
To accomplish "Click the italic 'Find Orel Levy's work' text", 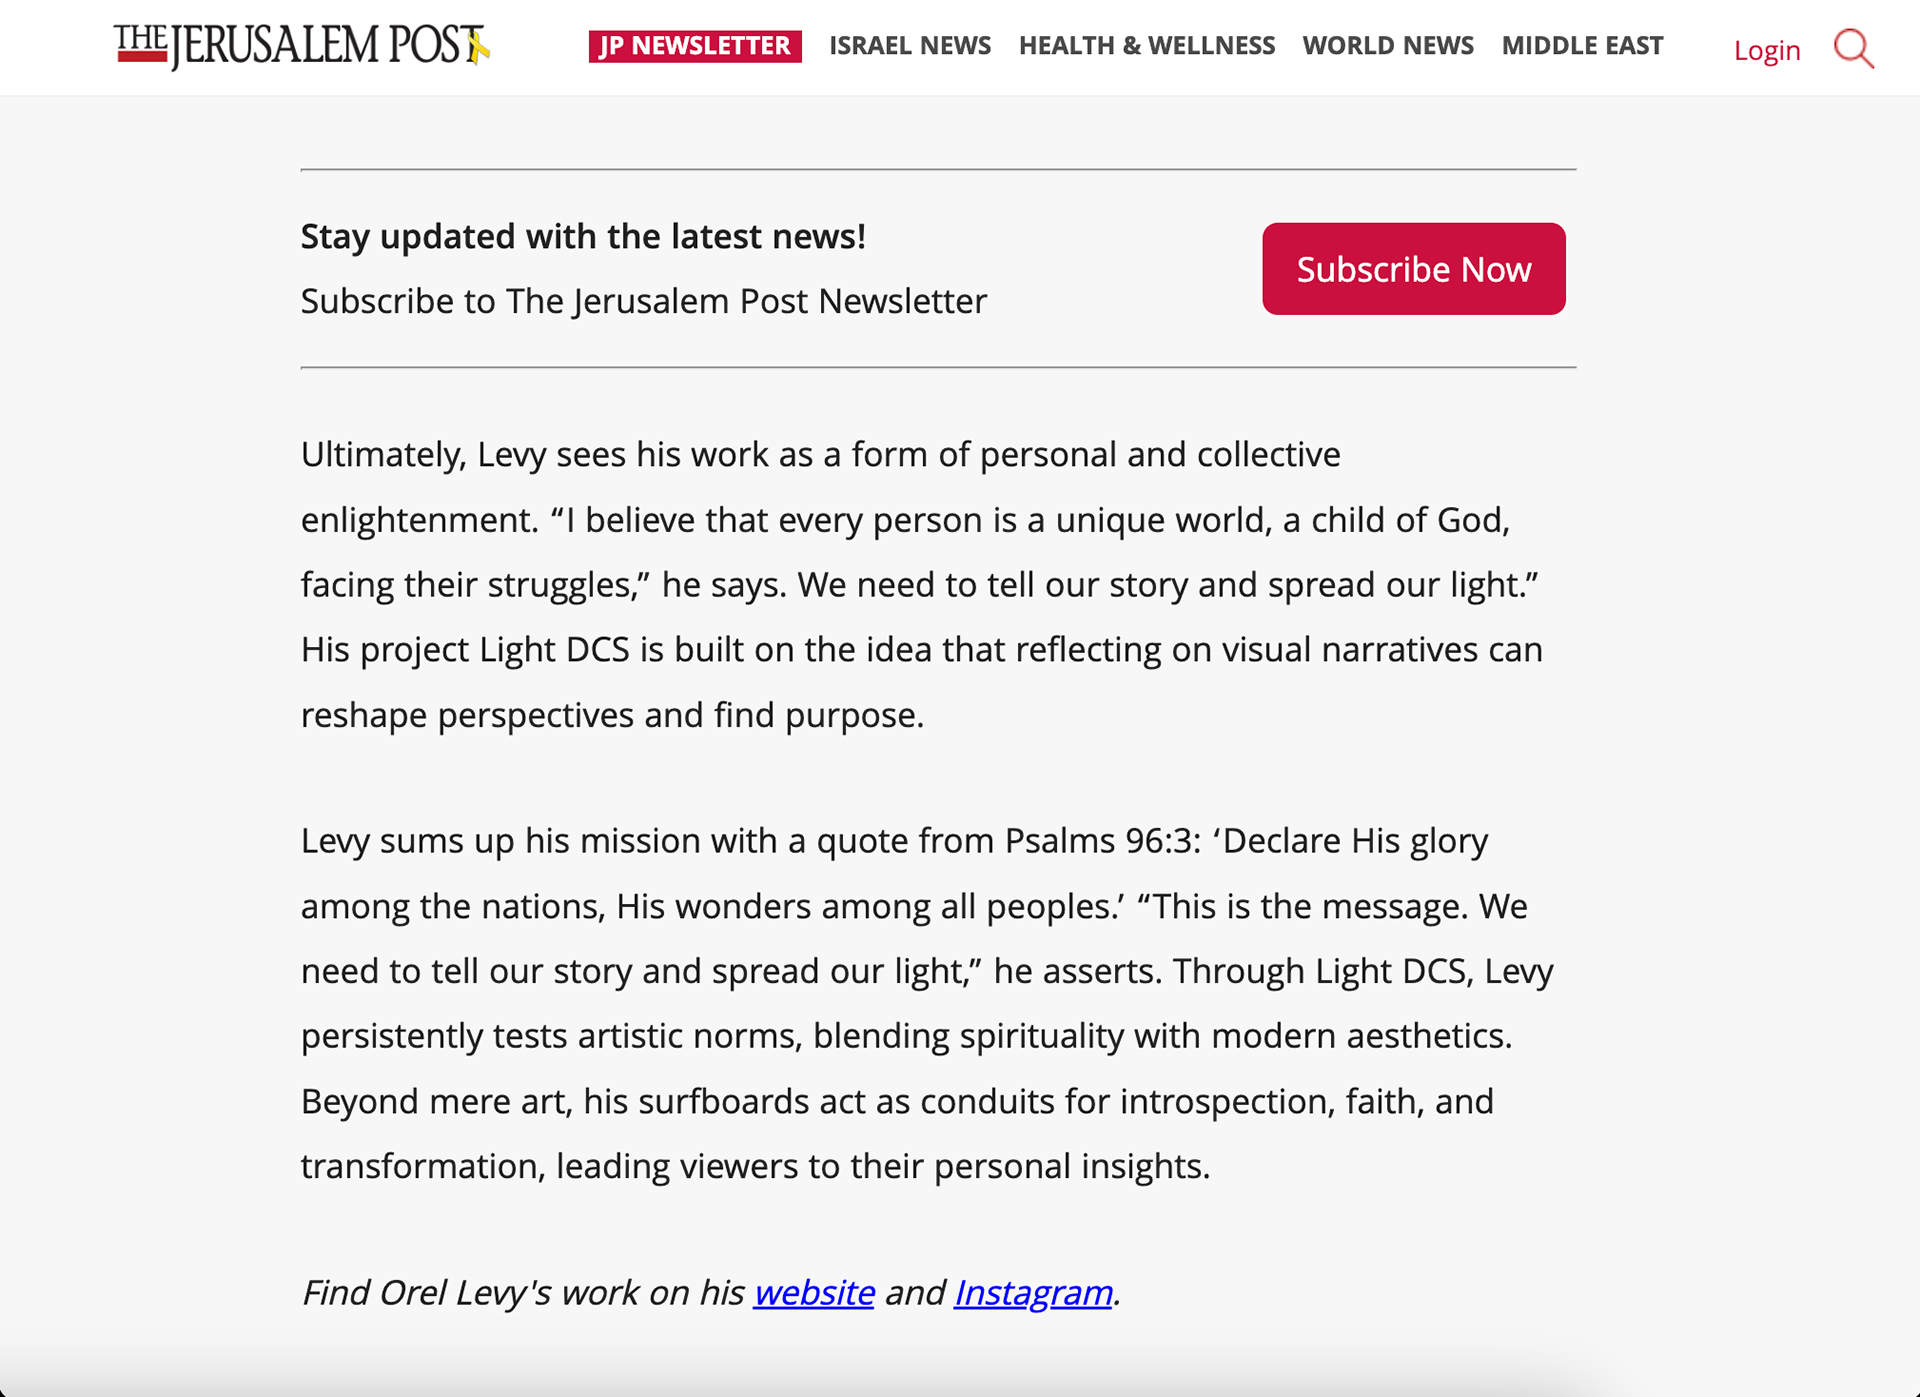I will click(523, 1292).
